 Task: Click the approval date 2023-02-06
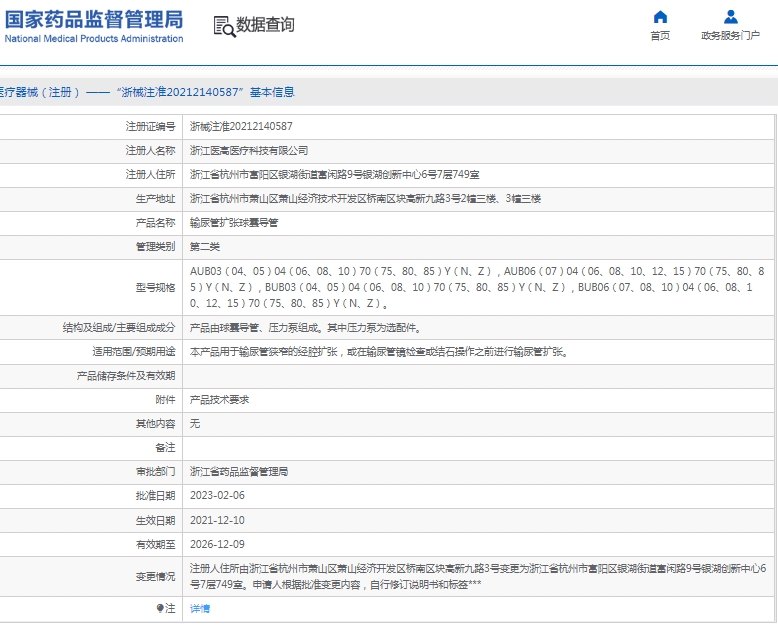(x=217, y=496)
